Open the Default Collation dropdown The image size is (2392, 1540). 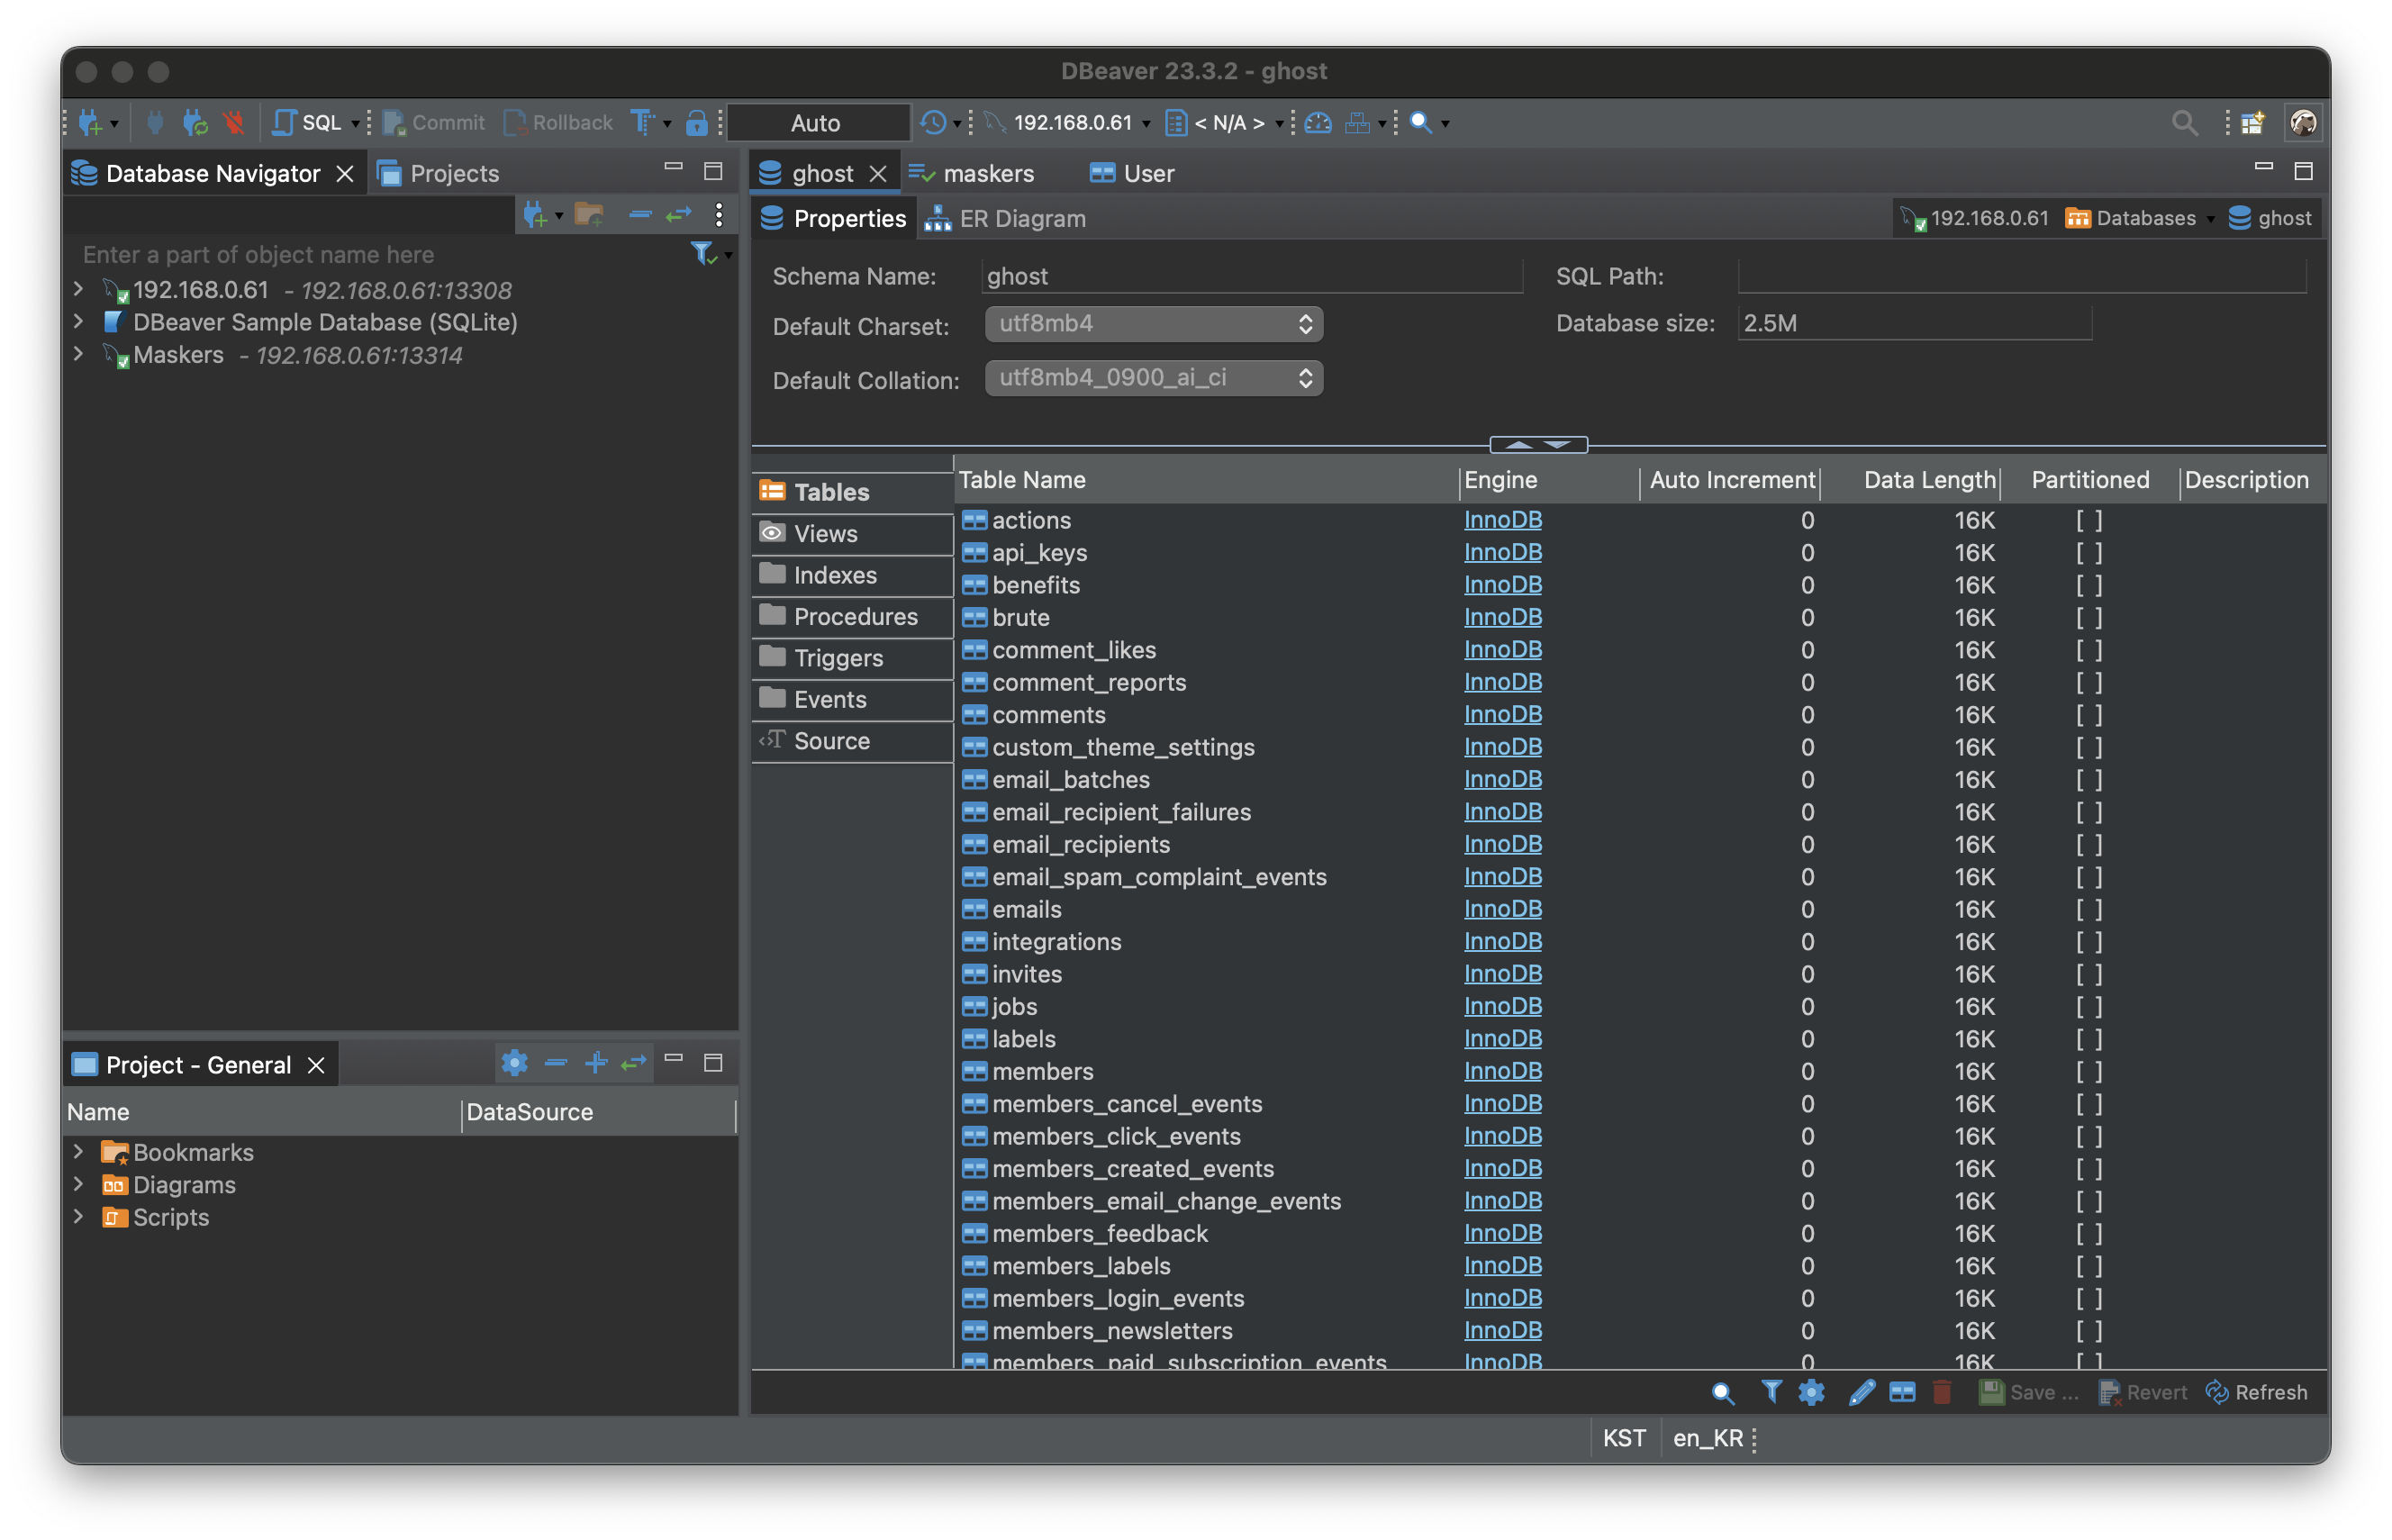click(x=1154, y=378)
